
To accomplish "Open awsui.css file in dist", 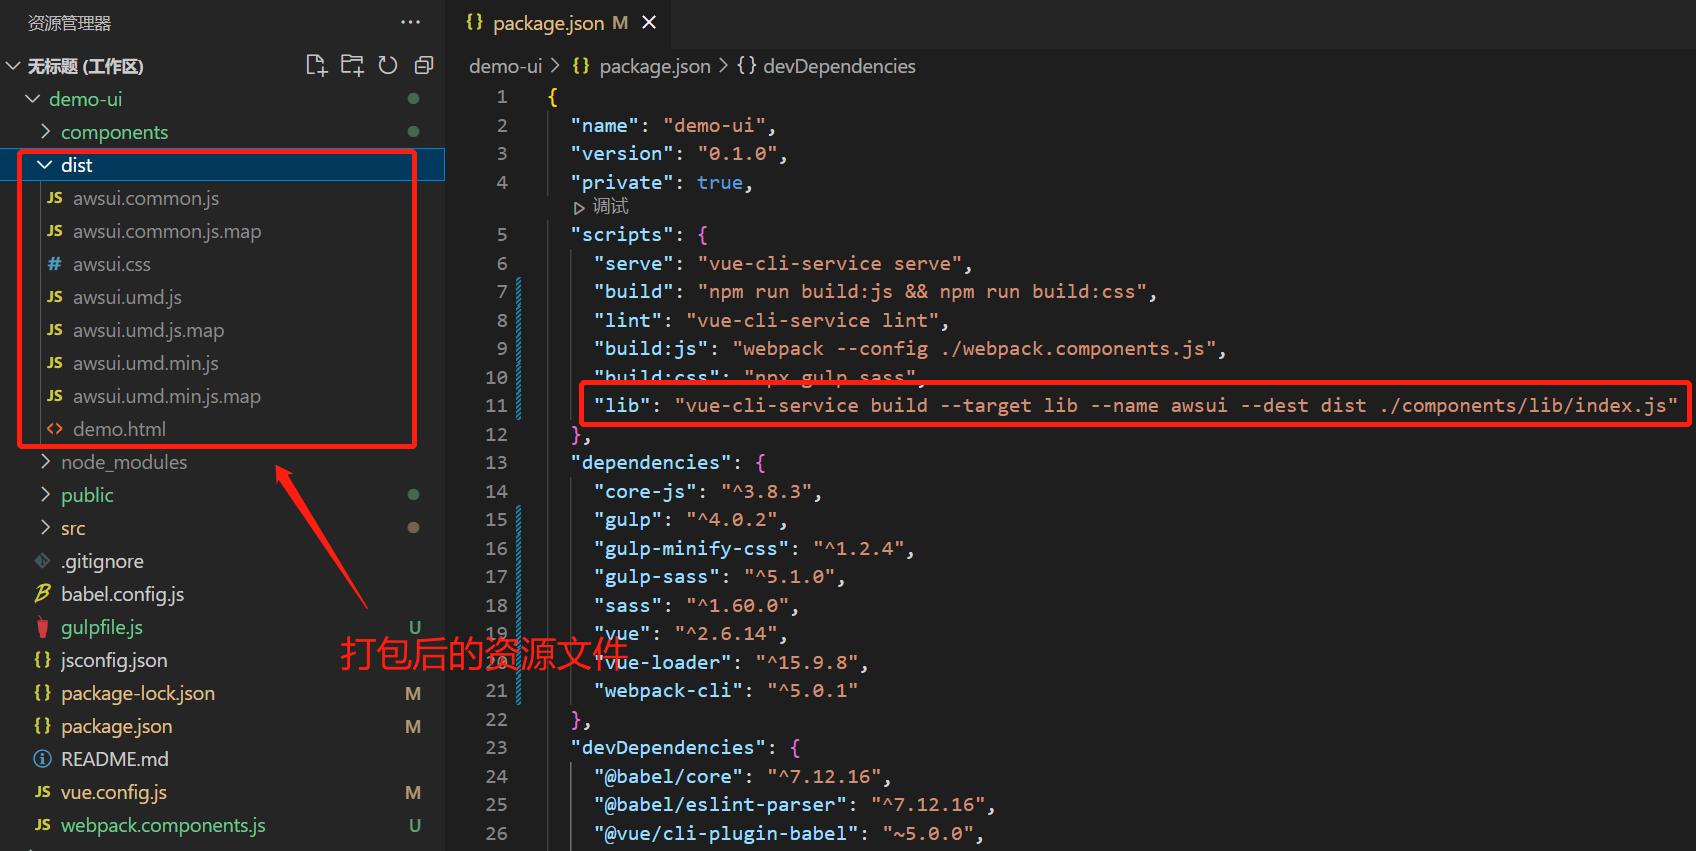I will [111, 264].
